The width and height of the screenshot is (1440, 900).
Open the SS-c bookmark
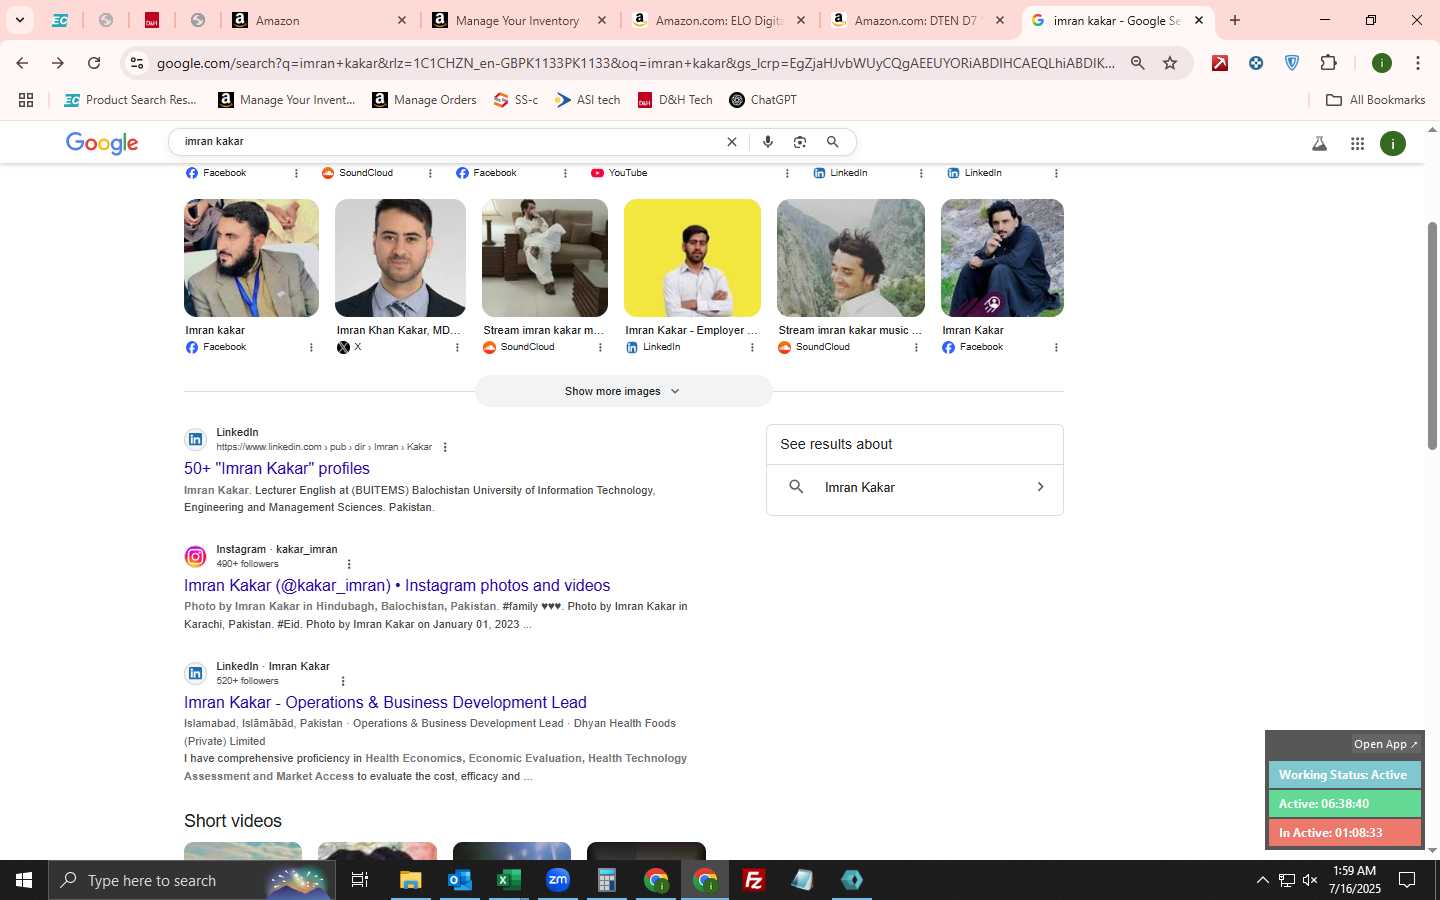point(516,100)
